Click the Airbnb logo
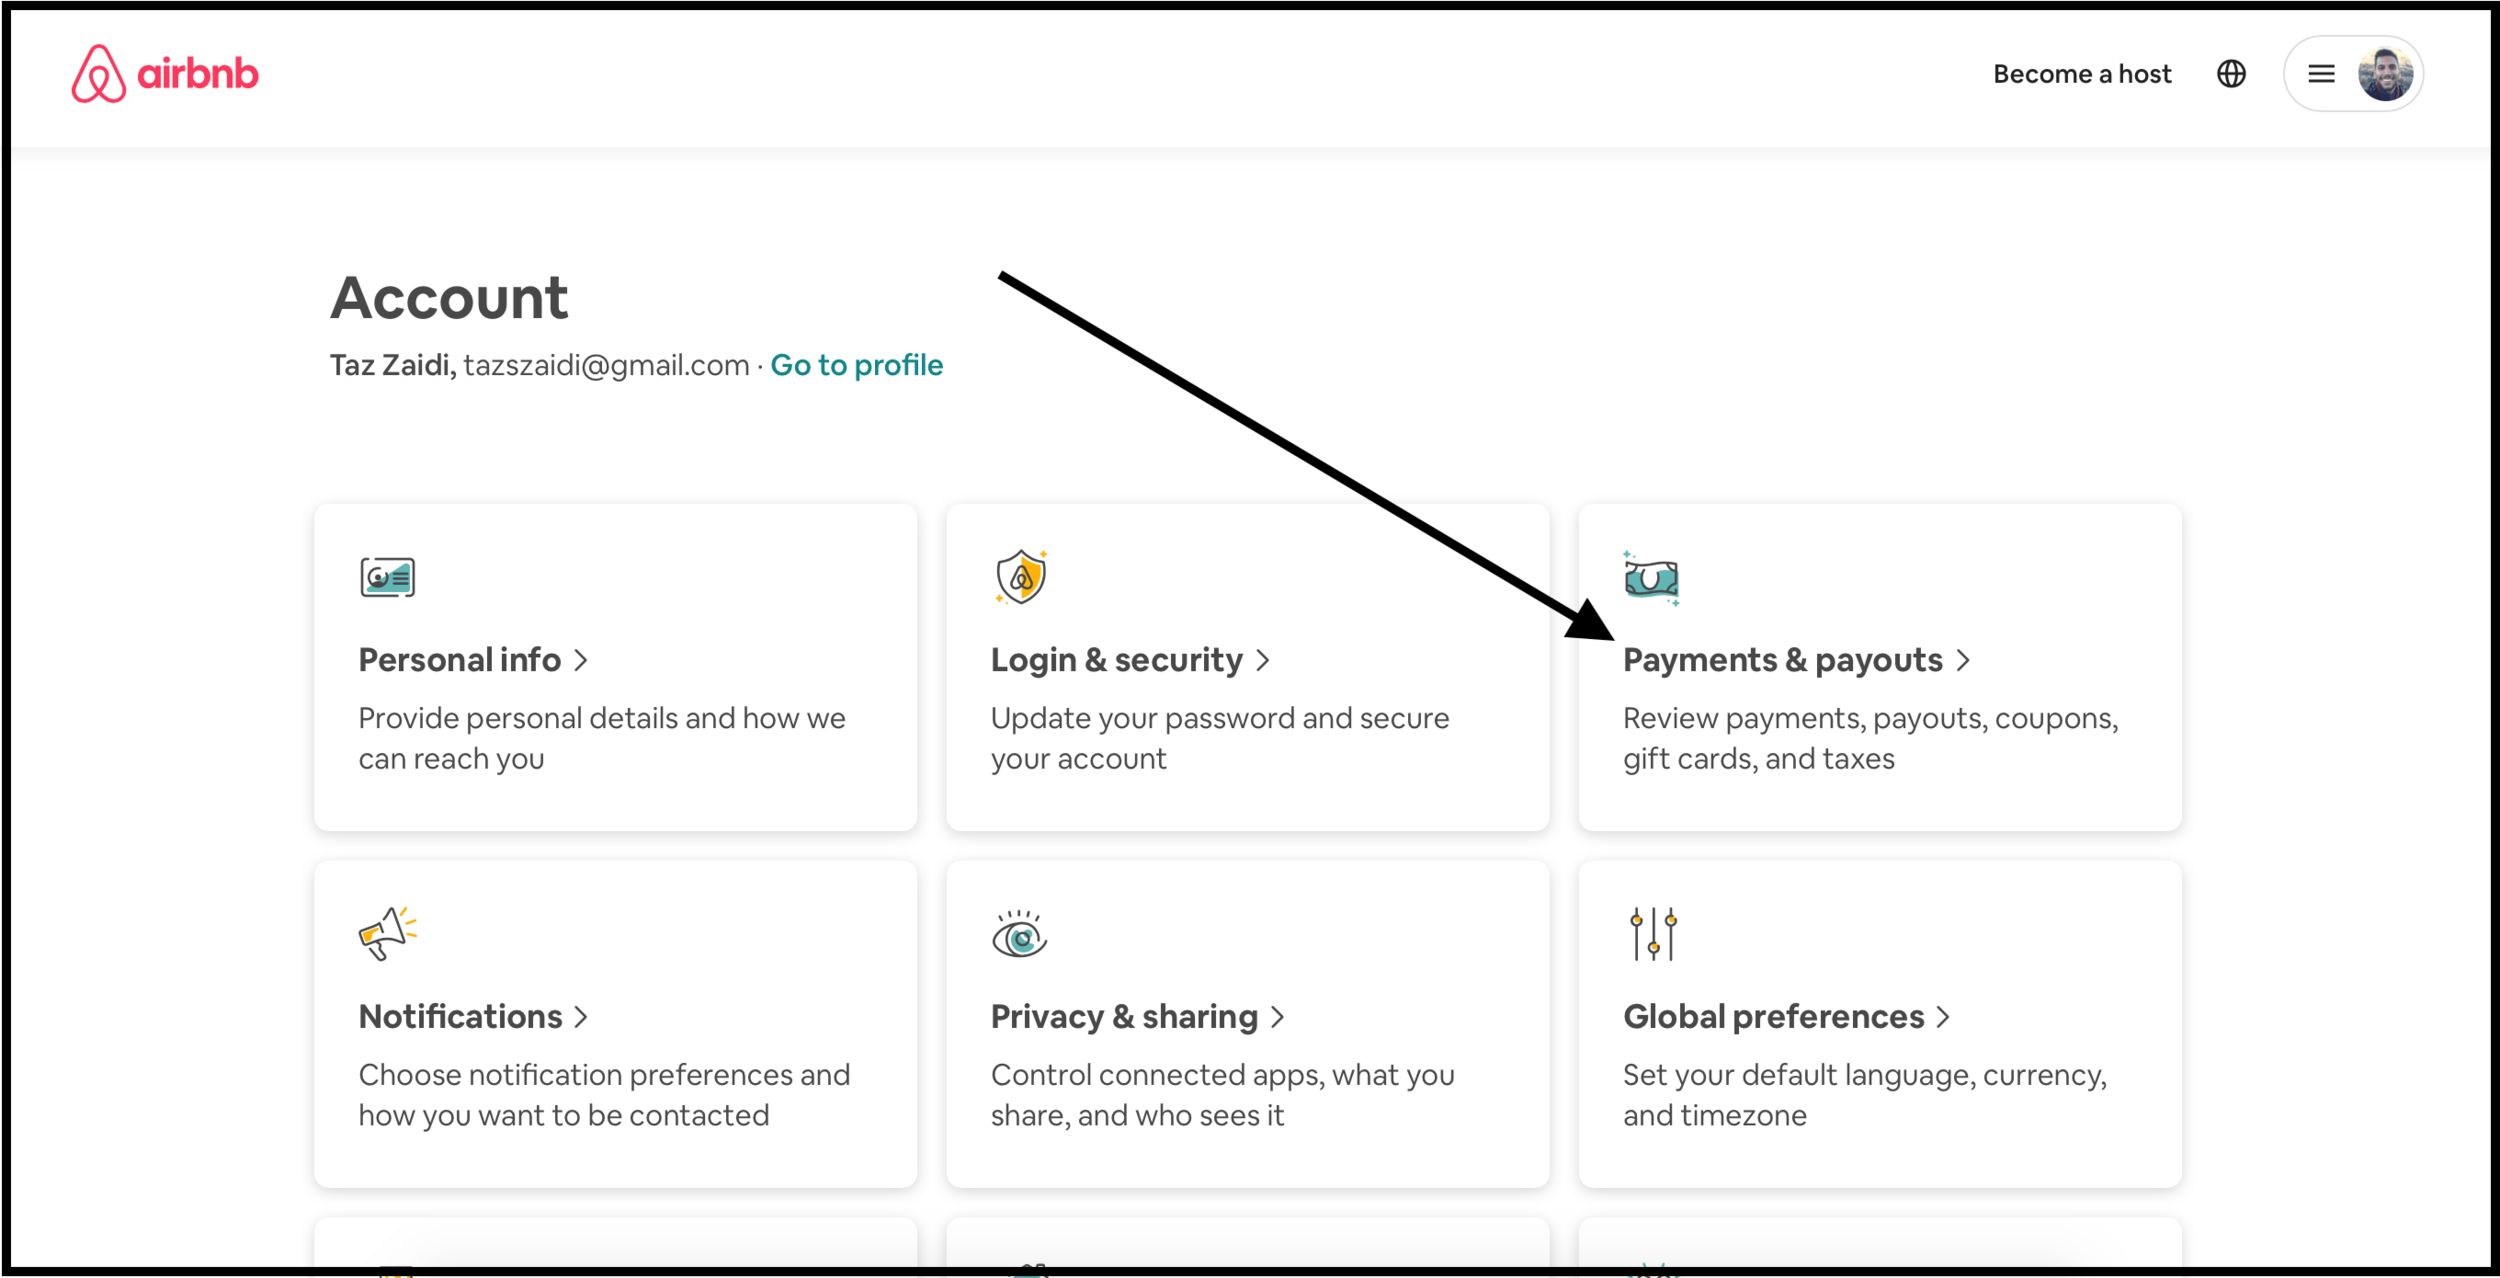 click(x=164, y=74)
